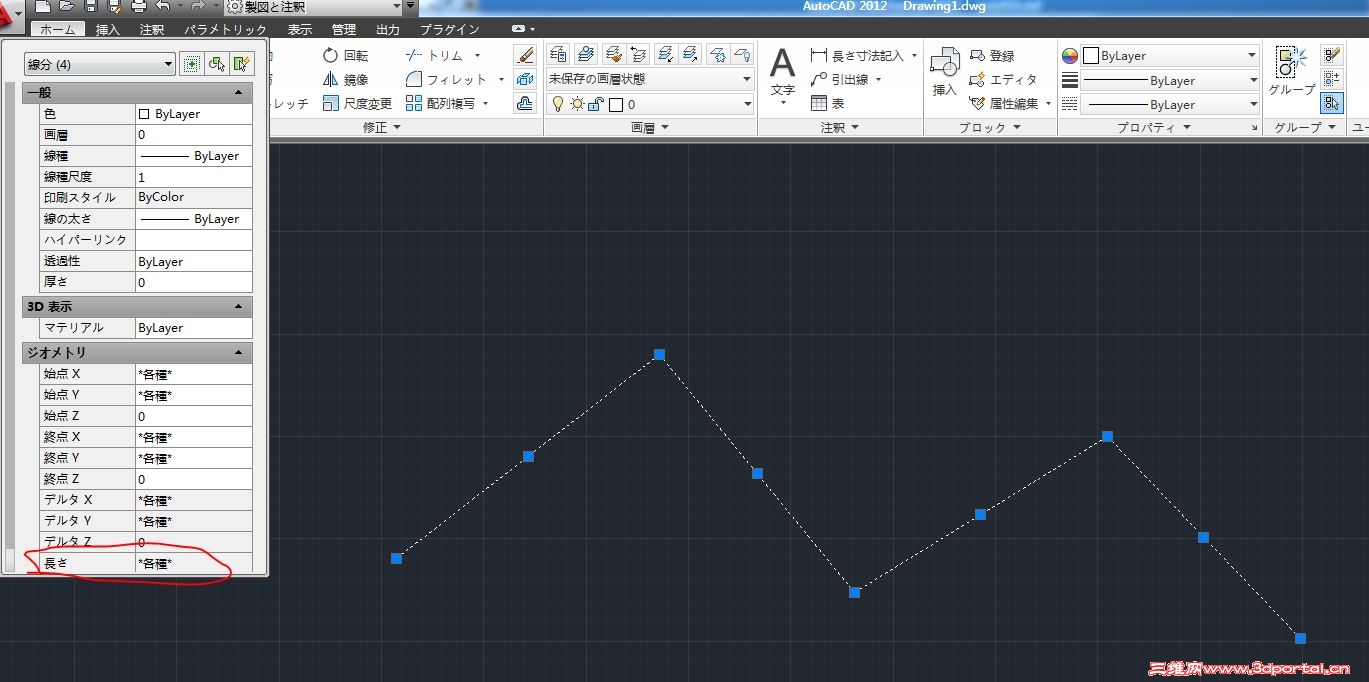This screenshot has height=682, width=1369.
Task: Expand the Layers (画層) panel
Action: pos(650,127)
